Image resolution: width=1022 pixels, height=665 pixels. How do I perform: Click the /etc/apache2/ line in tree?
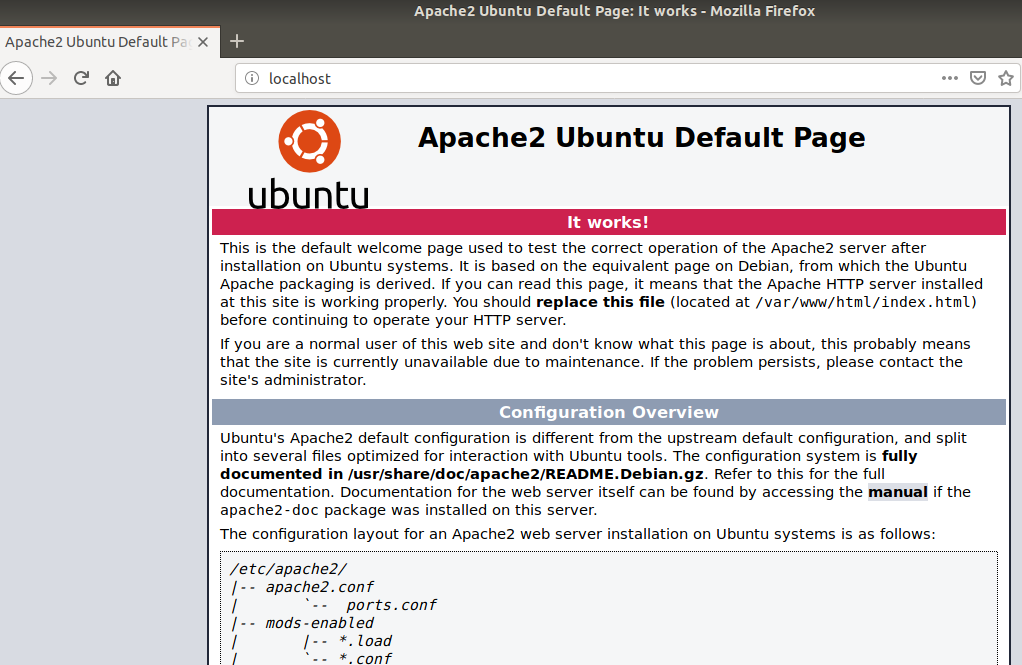tap(288, 569)
